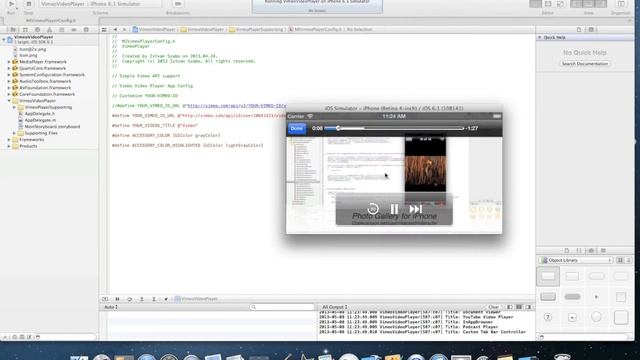Click the rewind button in simulator
Screen dimensions: 640x360
click(373, 209)
